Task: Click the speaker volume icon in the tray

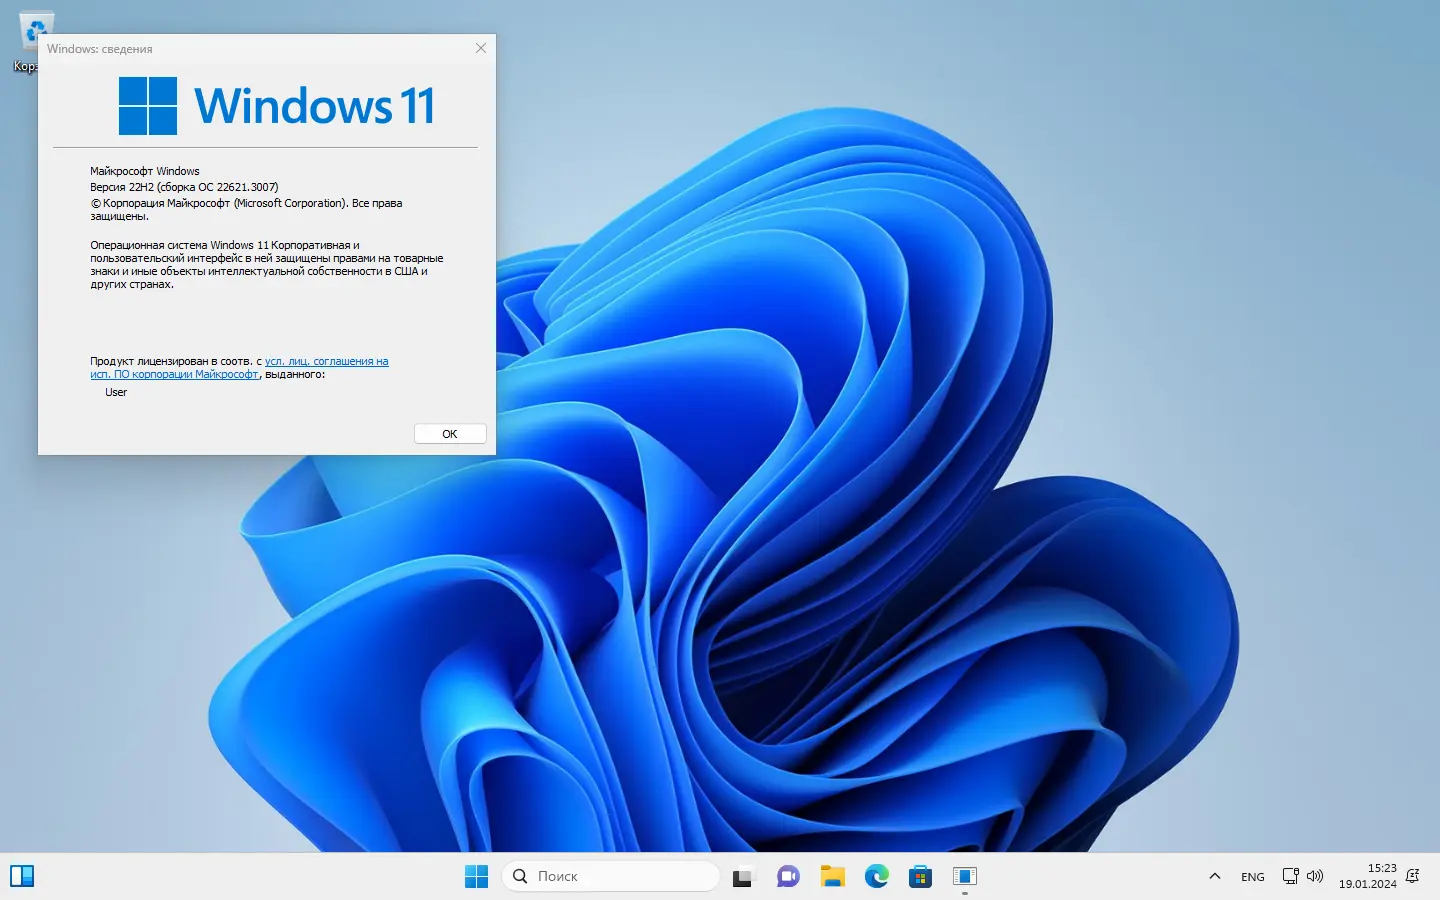Action: 1315,877
